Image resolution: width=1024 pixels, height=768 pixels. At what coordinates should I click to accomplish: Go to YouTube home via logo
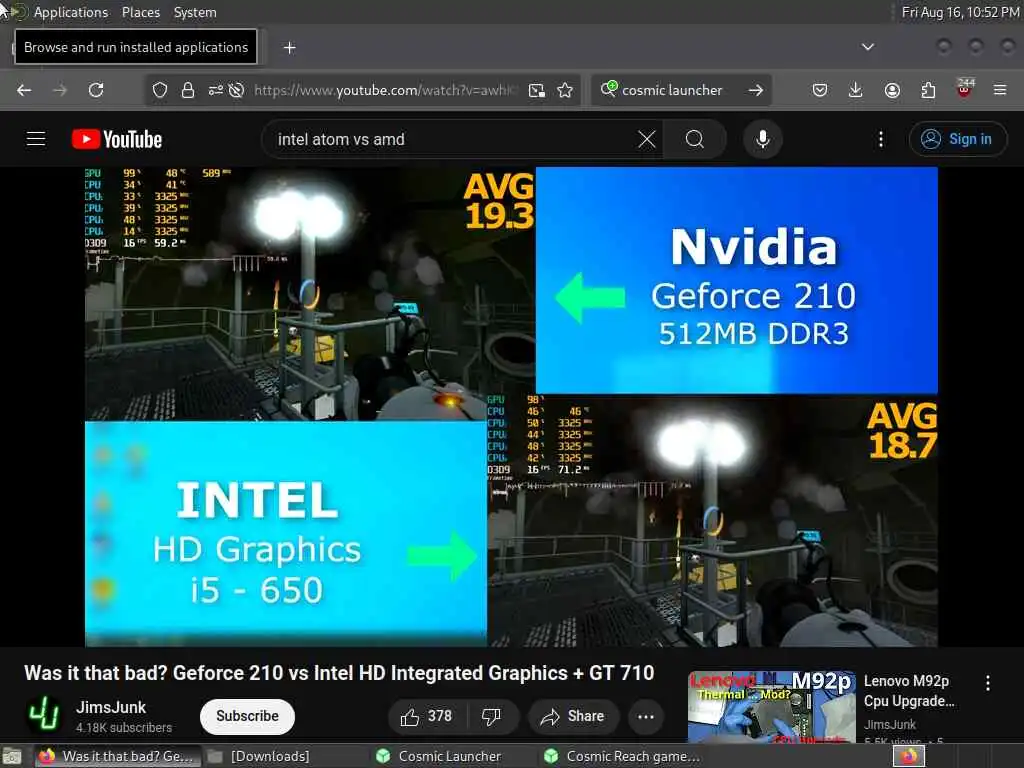[x=117, y=139]
